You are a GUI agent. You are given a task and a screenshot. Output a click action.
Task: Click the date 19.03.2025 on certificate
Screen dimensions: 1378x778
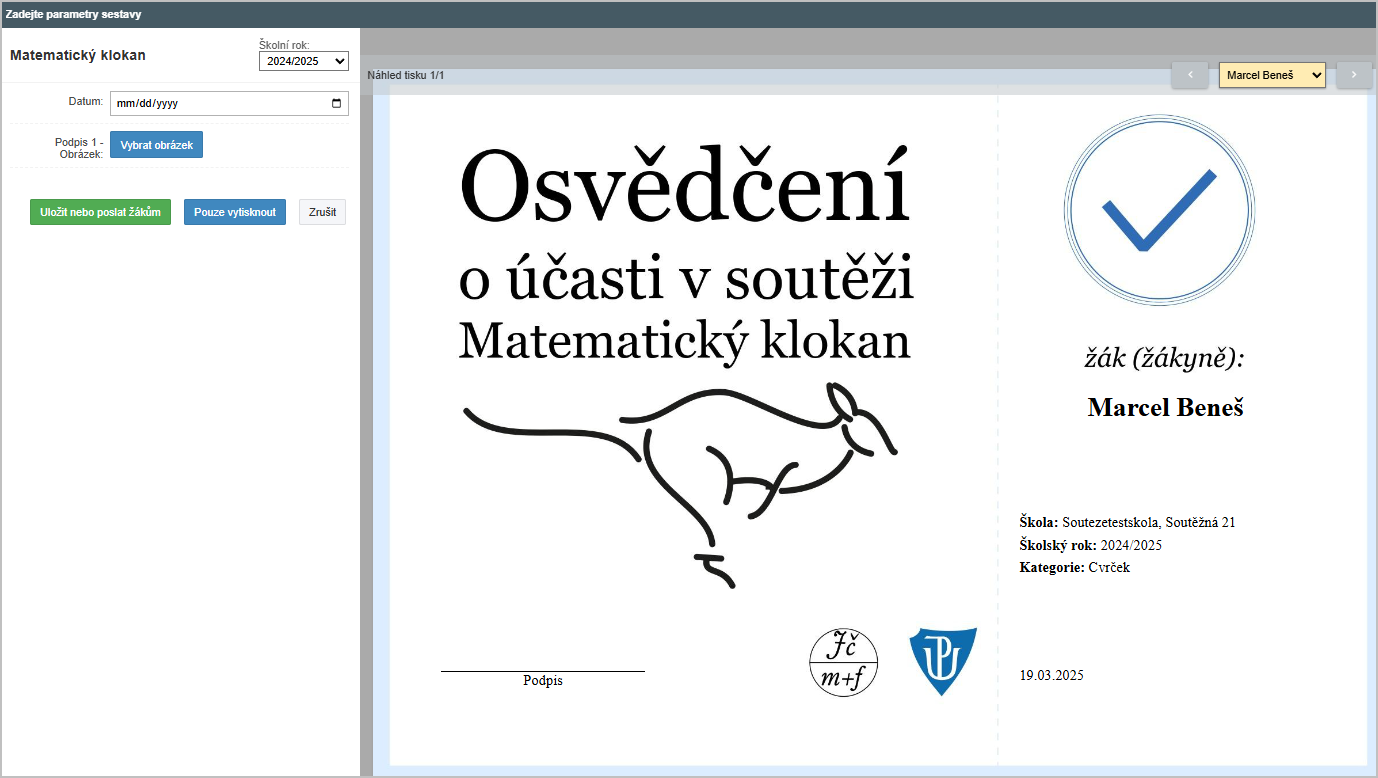point(1051,675)
